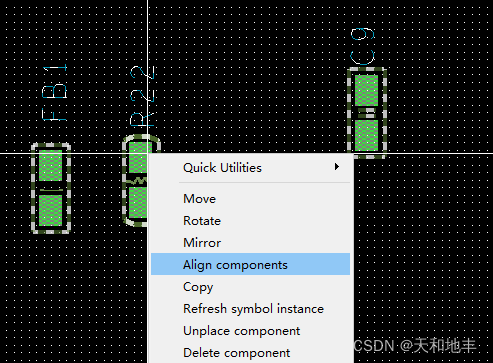Select the highlighted Align components entry
The width and height of the screenshot is (493, 363).
click(x=250, y=264)
